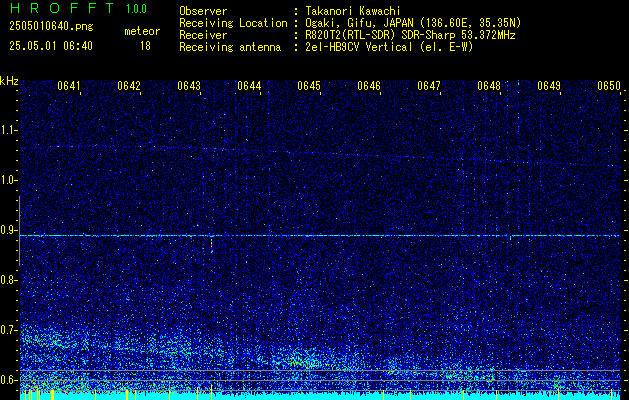Screen dimensions: 629x400
Task: Click the 2el-HB9CV Vertical antenna text
Action: tap(390, 47)
